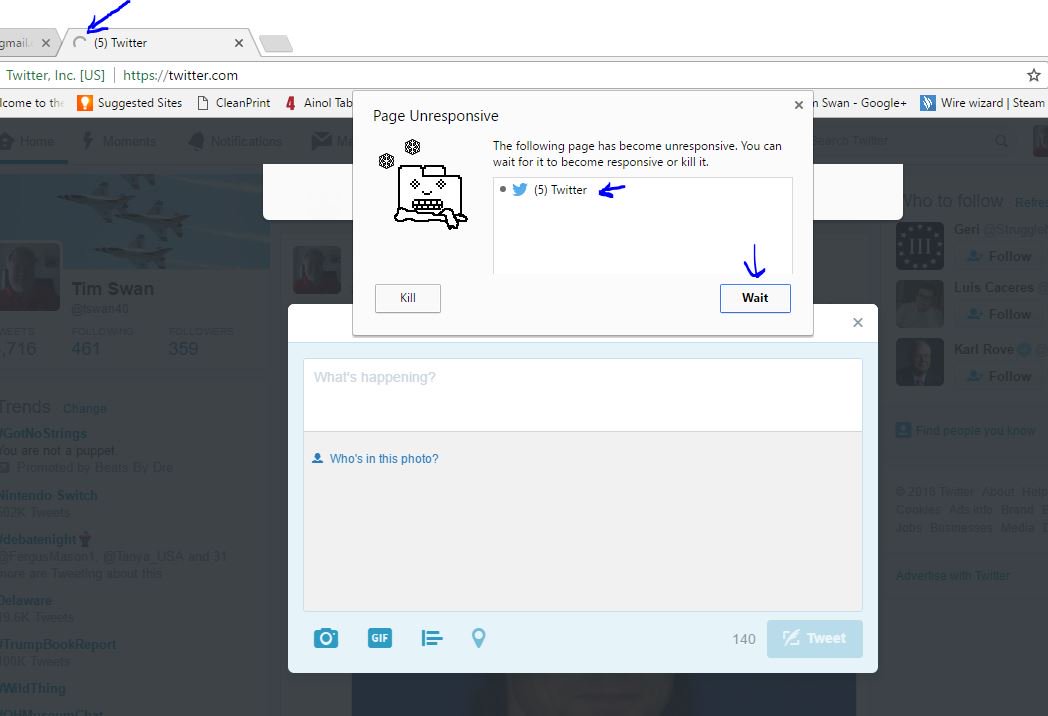Open the GIF picker icon
The width and height of the screenshot is (1048, 716).
pos(380,638)
